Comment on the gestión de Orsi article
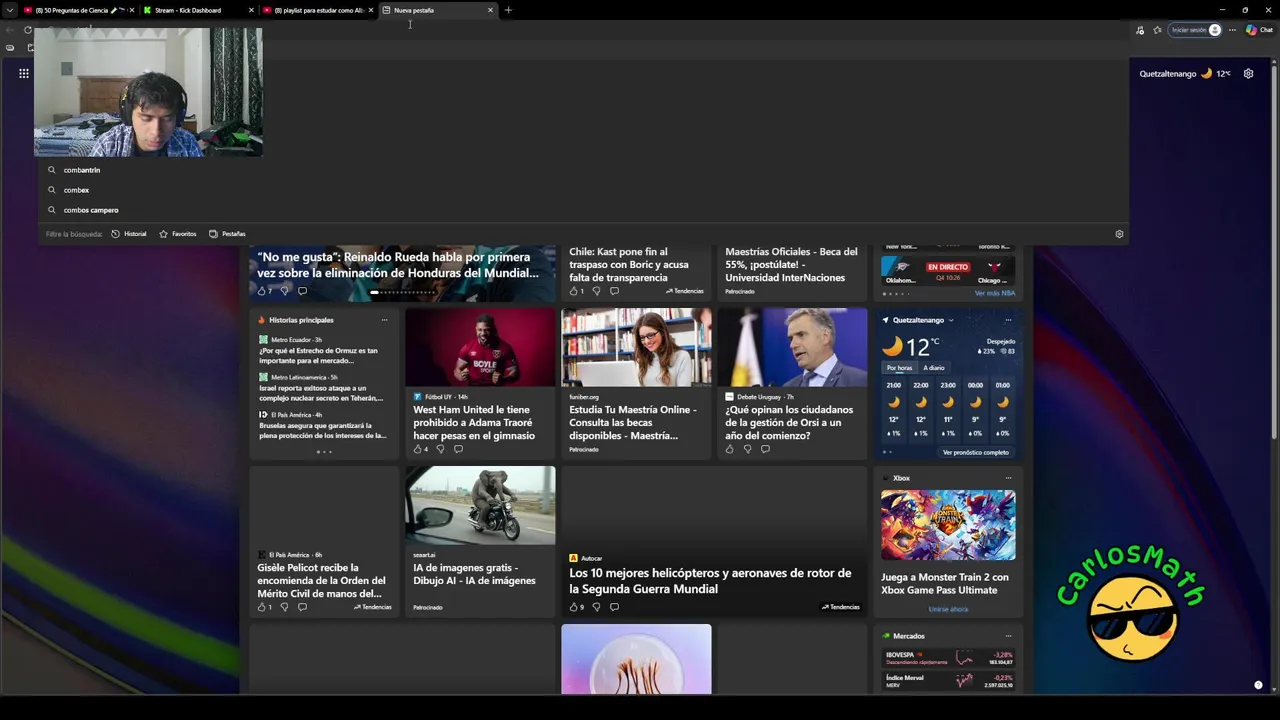Viewport: 1280px width, 720px height. [x=765, y=449]
